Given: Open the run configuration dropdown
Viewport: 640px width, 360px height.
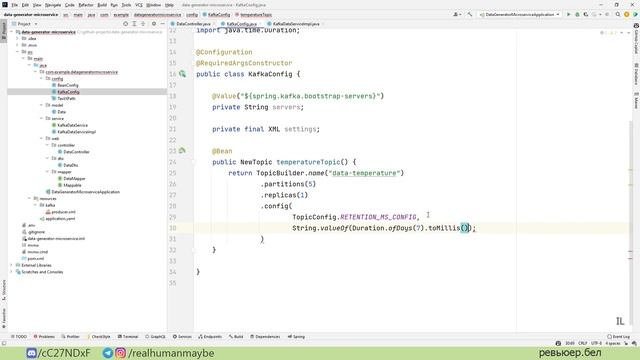Looking at the screenshot, I should click(520, 14).
